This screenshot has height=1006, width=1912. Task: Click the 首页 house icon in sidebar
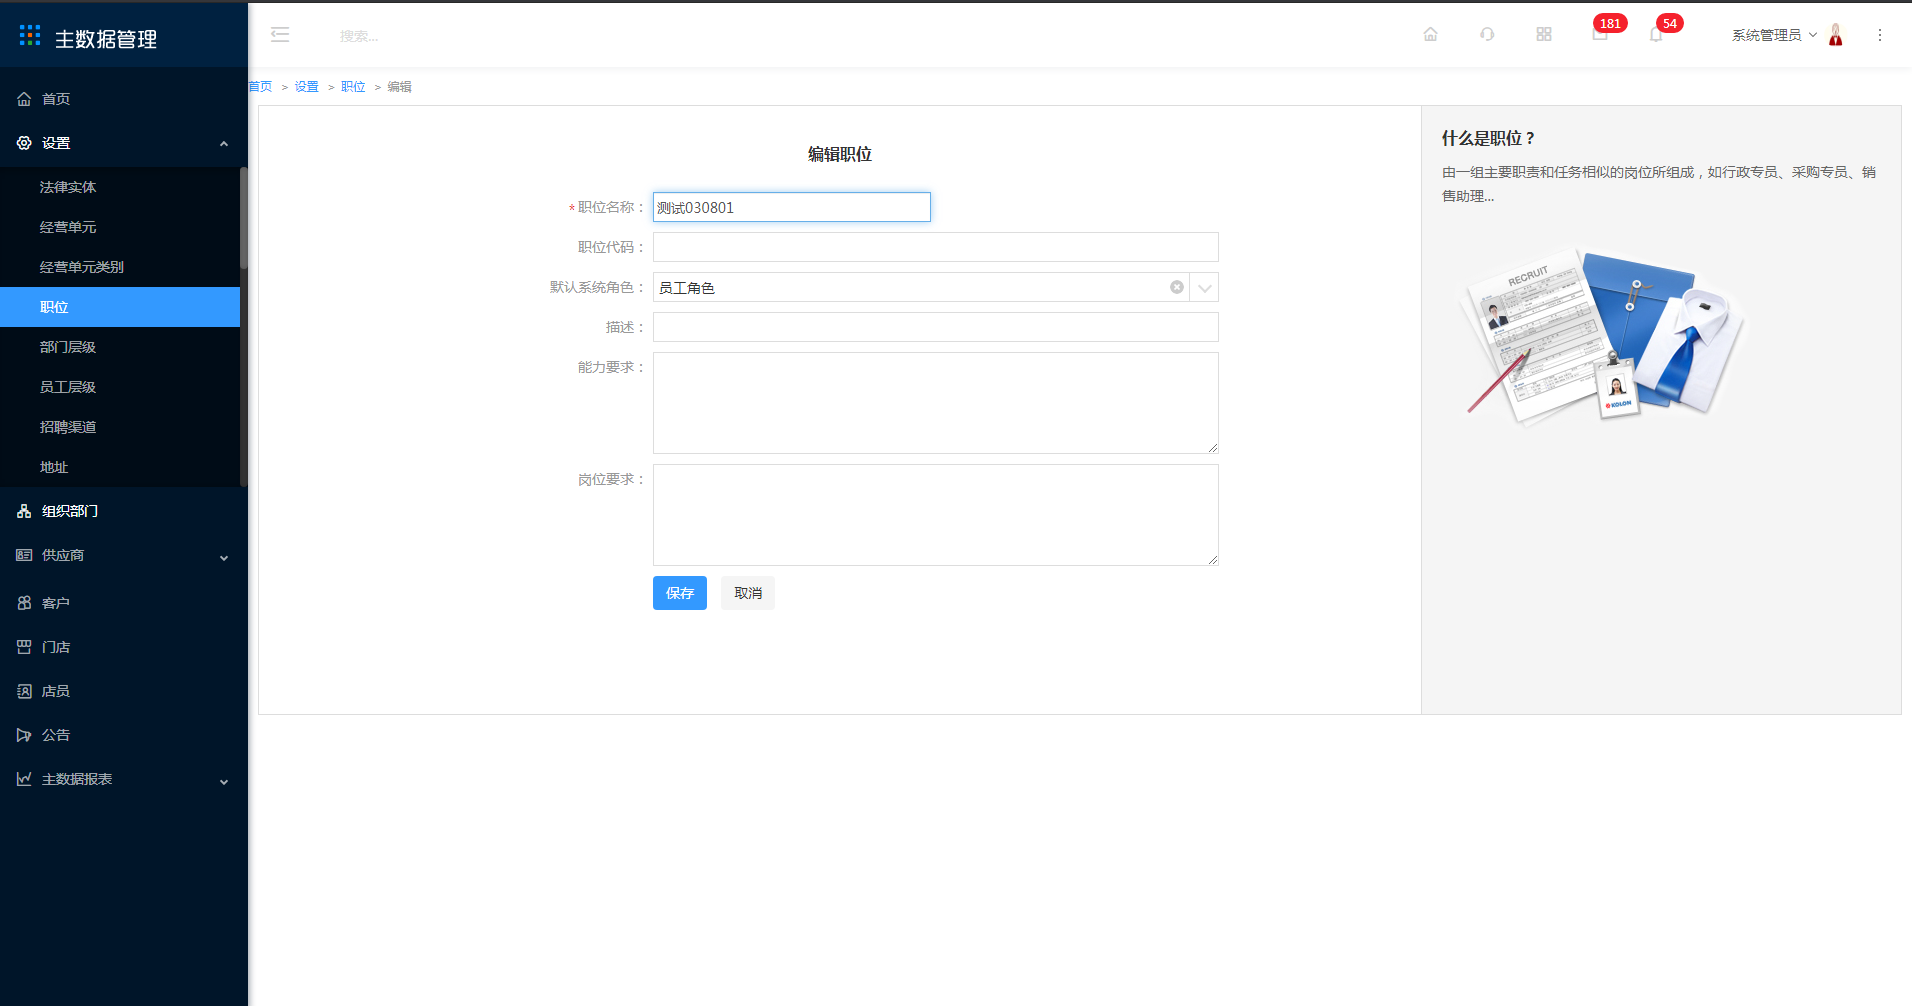pos(24,99)
